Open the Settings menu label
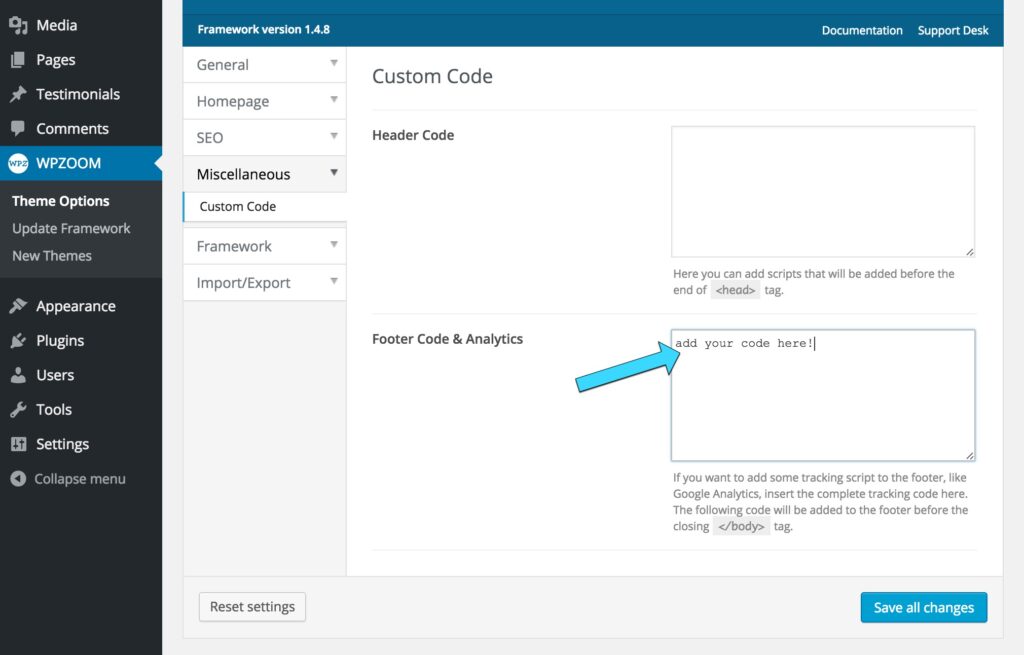Screen dimensions: 1024x655 62,444
